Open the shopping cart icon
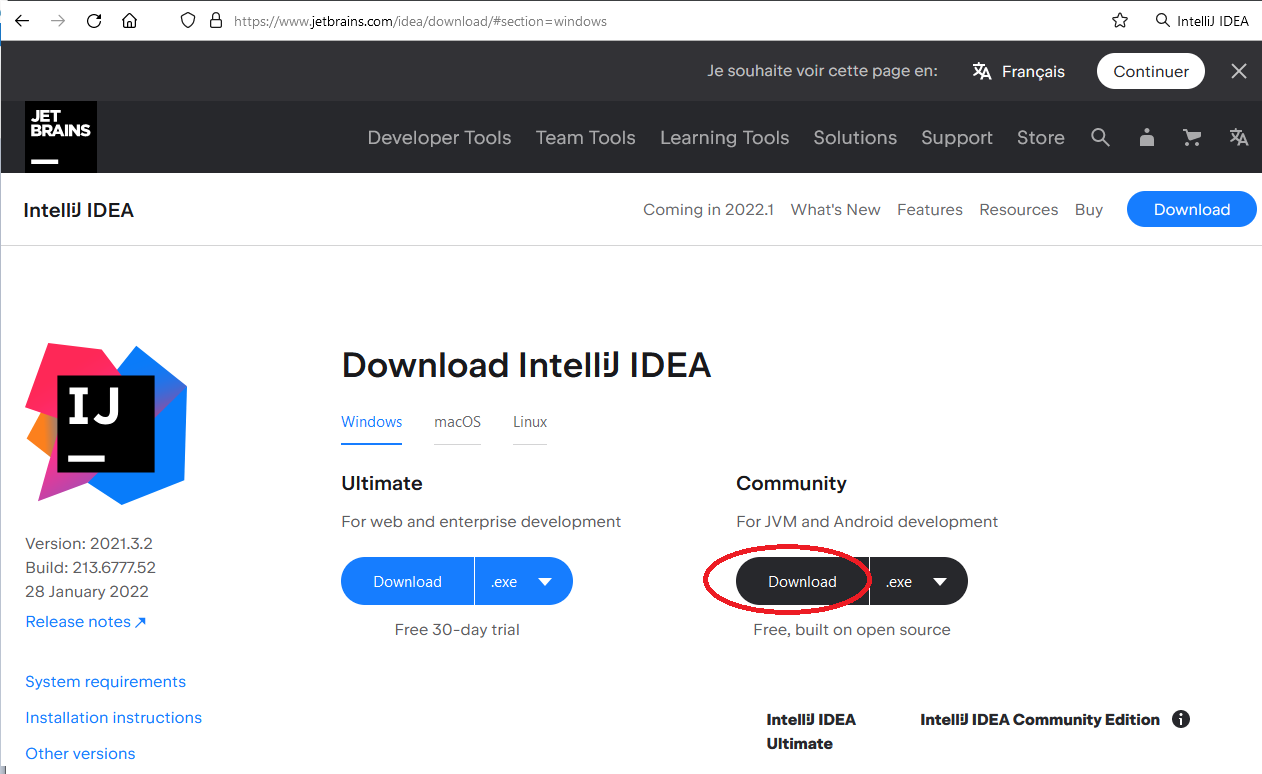 pos(1192,138)
